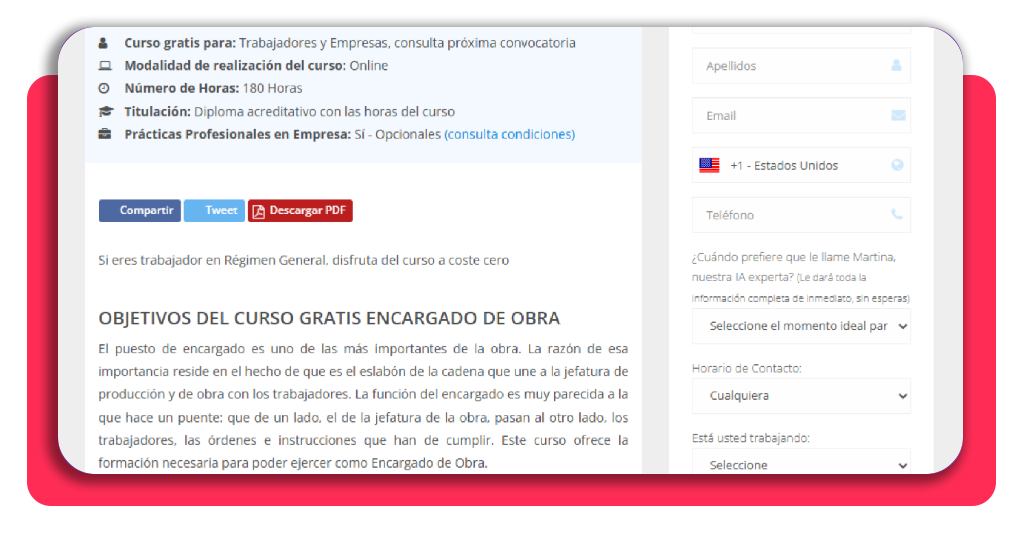Viewport: 1024px width, 536px height.
Task: Click the '180 Horas' value text
Action: pos(272,88)
